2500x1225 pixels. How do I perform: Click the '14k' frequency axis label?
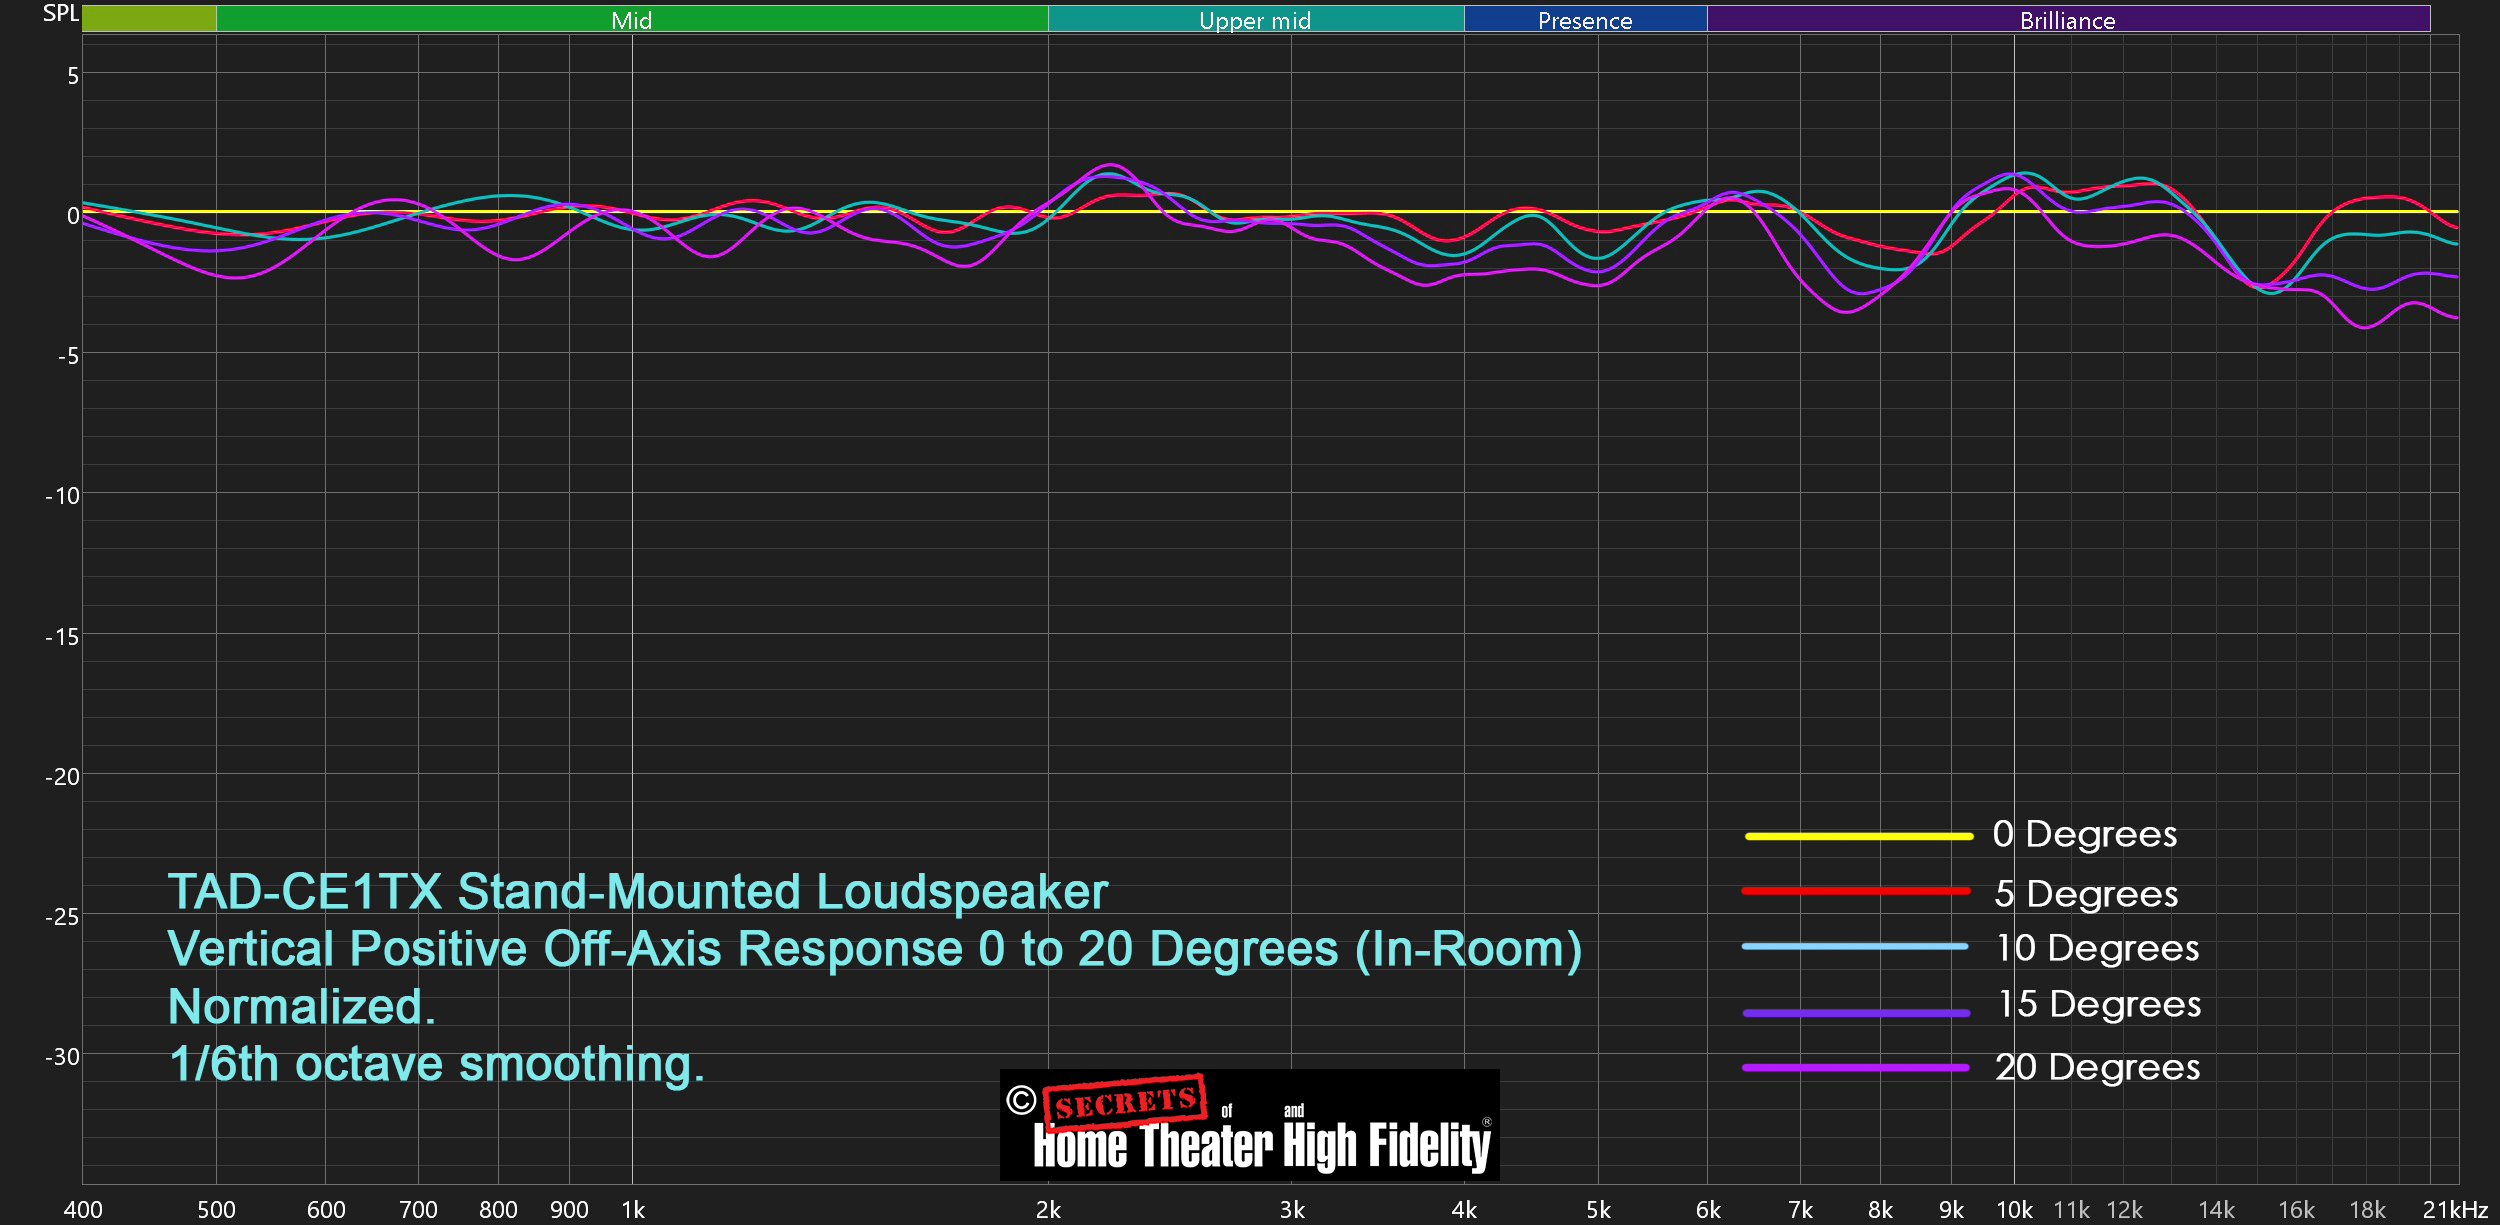pyautogui.click(x=2216, y=1210)
